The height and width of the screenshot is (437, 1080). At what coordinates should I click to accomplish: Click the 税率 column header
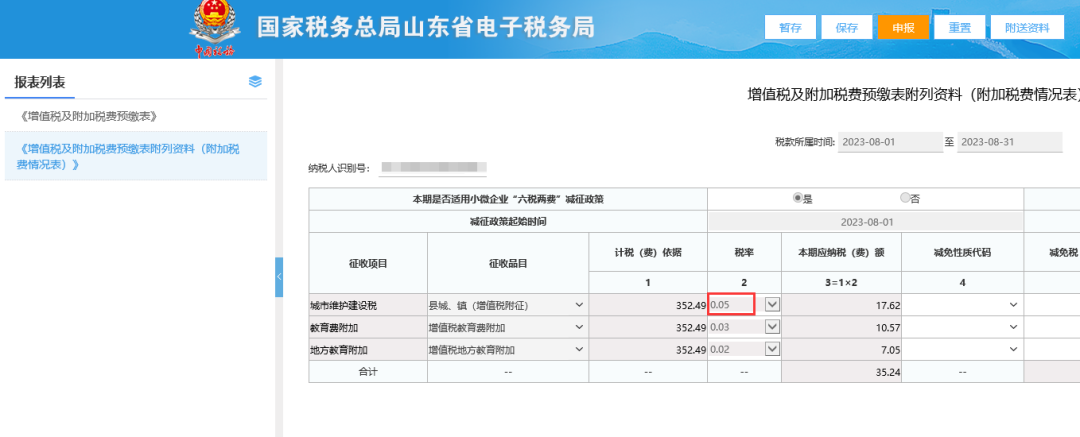tap(744, 252)
